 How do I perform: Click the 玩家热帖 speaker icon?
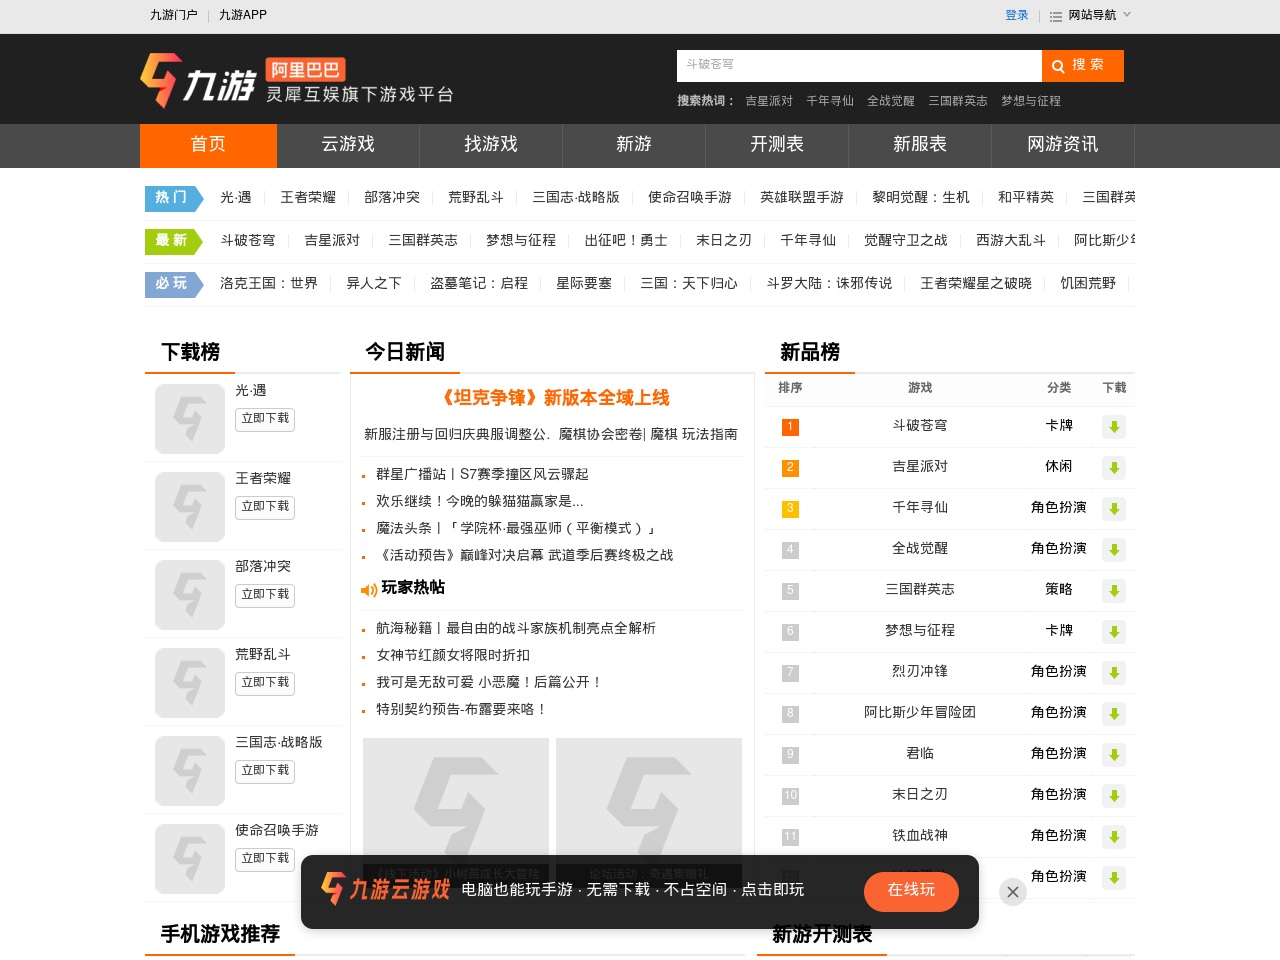(369, 590)
